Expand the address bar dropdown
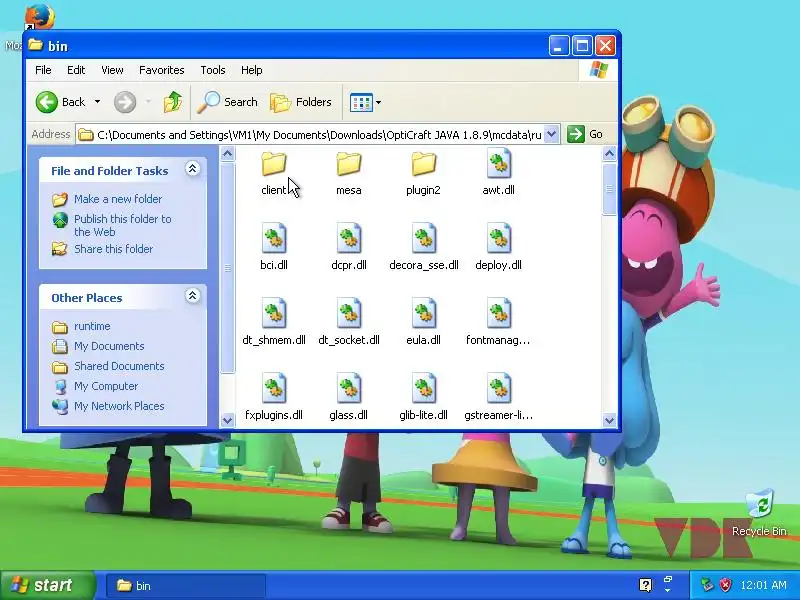This screenshot has width=800, height=600. click(551, 134)
